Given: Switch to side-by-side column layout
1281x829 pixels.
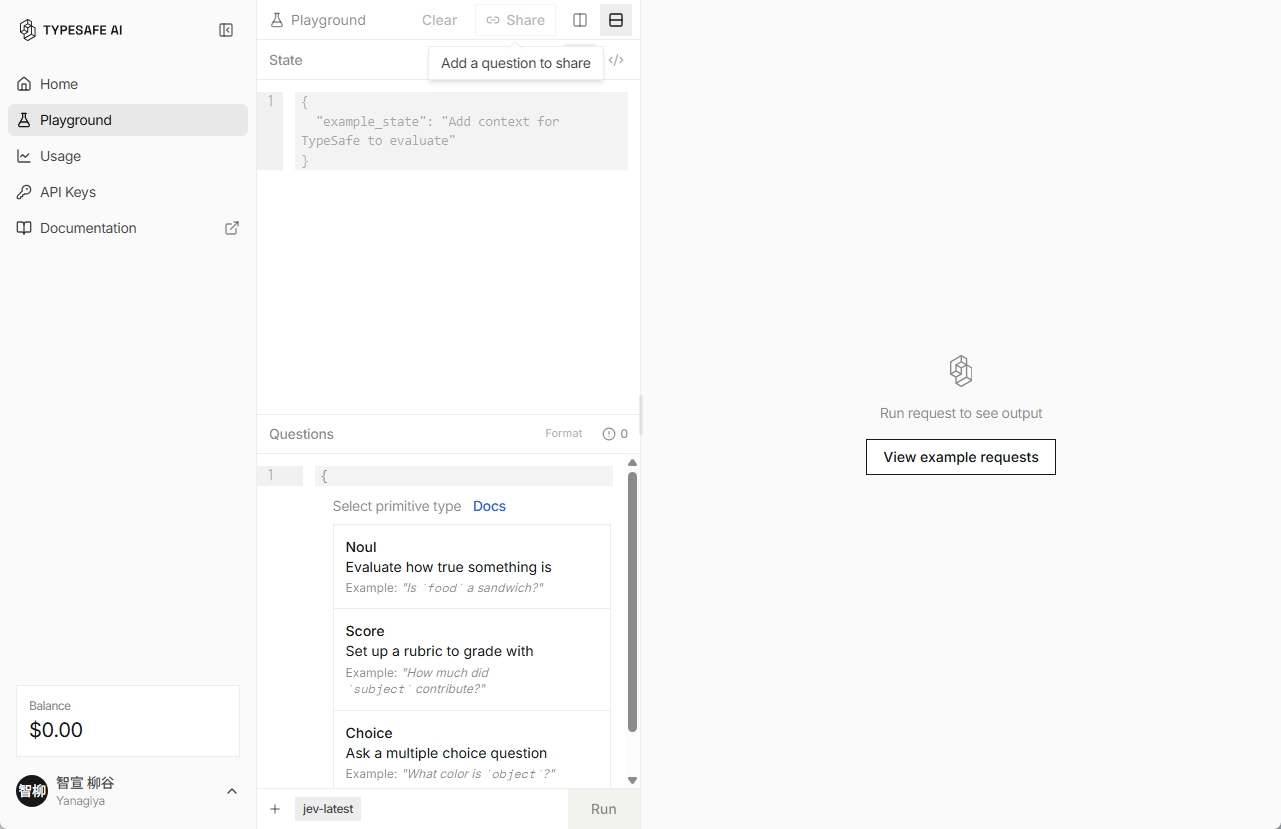Looking at the screenshot, I should (x=580, y=20).
